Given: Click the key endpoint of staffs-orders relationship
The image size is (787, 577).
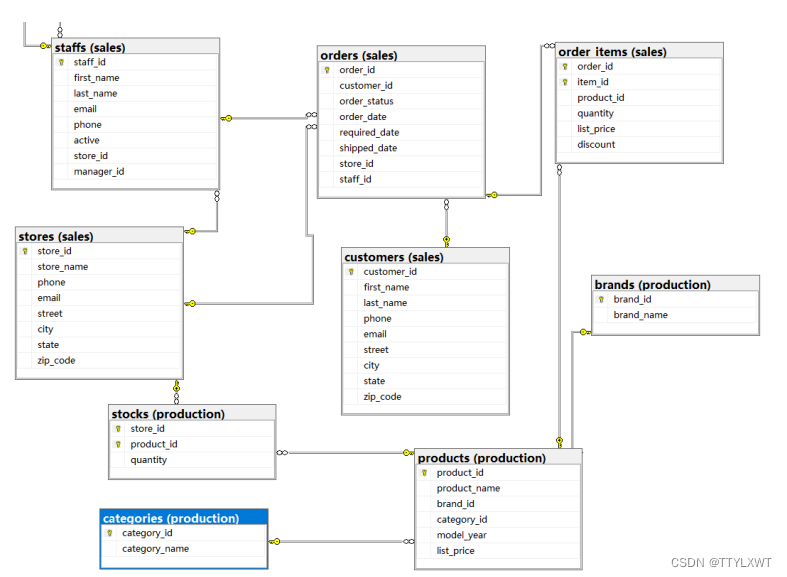Looking at the screenshot, I should click(226, 118).
